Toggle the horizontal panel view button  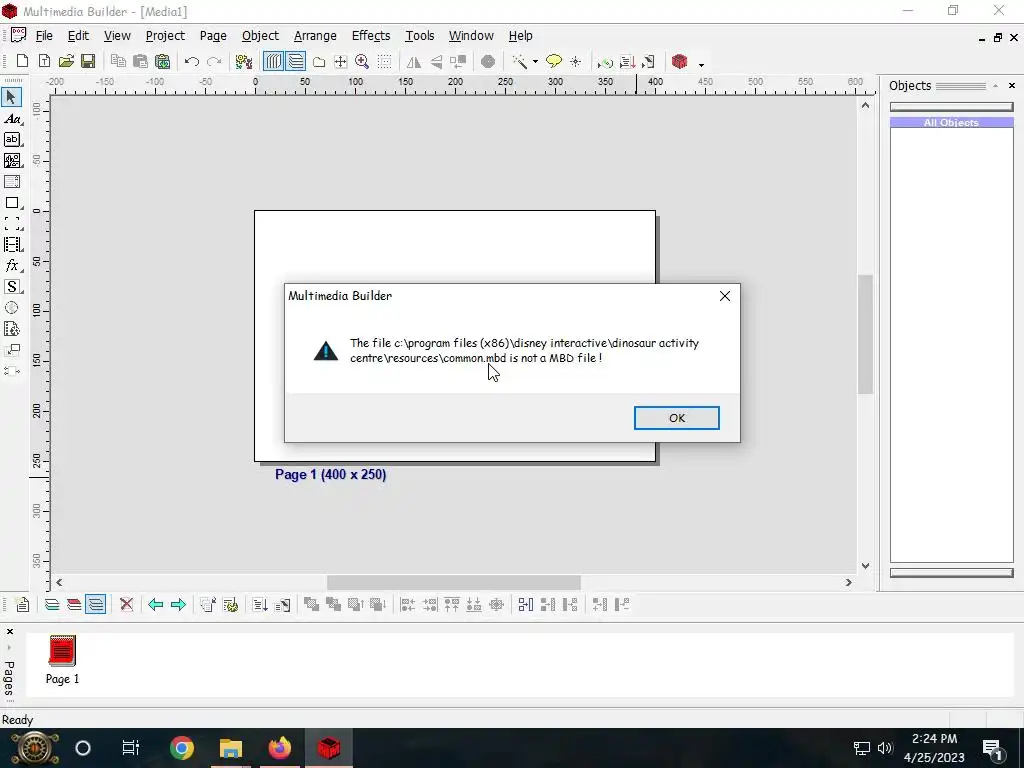(296, 61)
